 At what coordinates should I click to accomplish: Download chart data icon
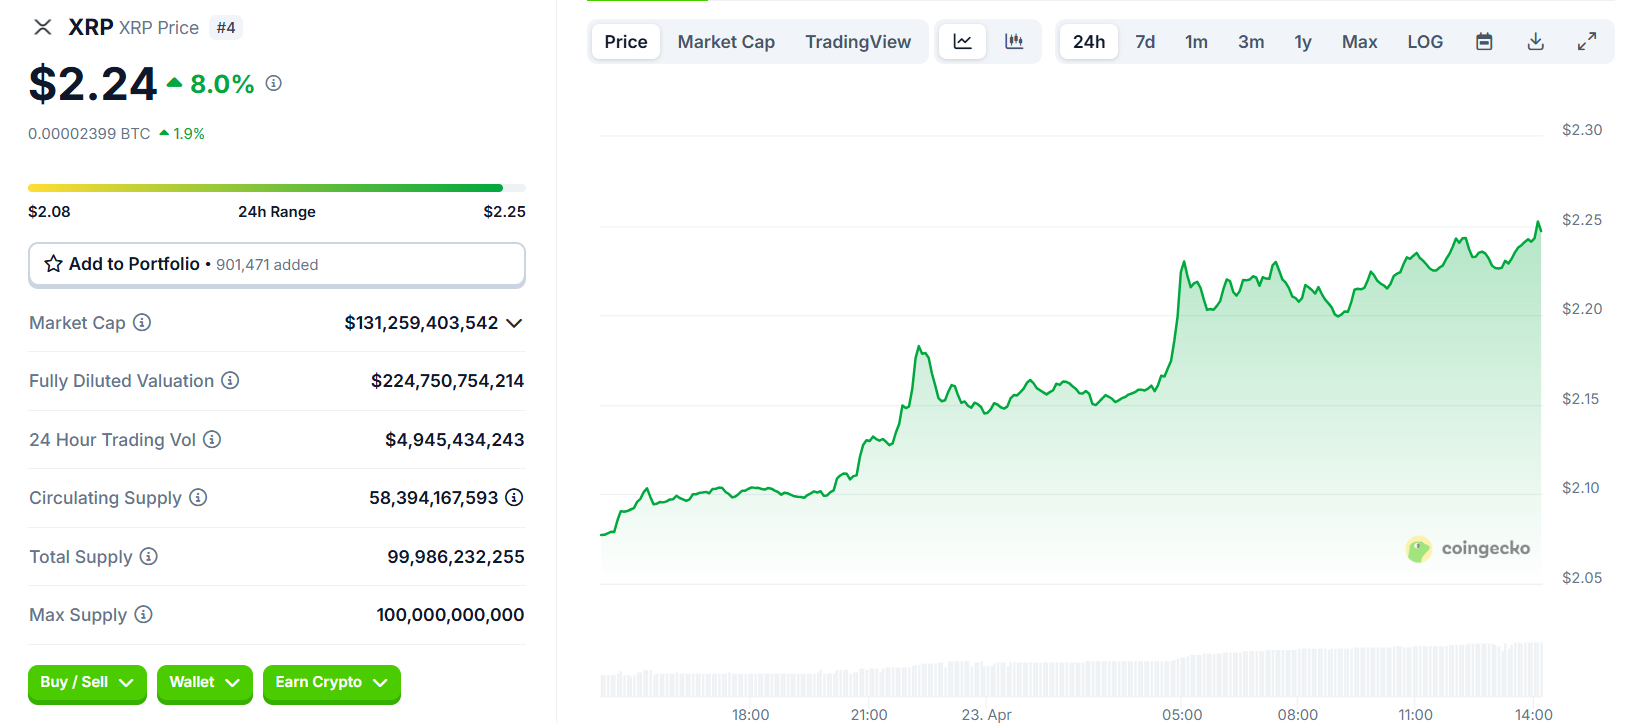[1536, 42]
